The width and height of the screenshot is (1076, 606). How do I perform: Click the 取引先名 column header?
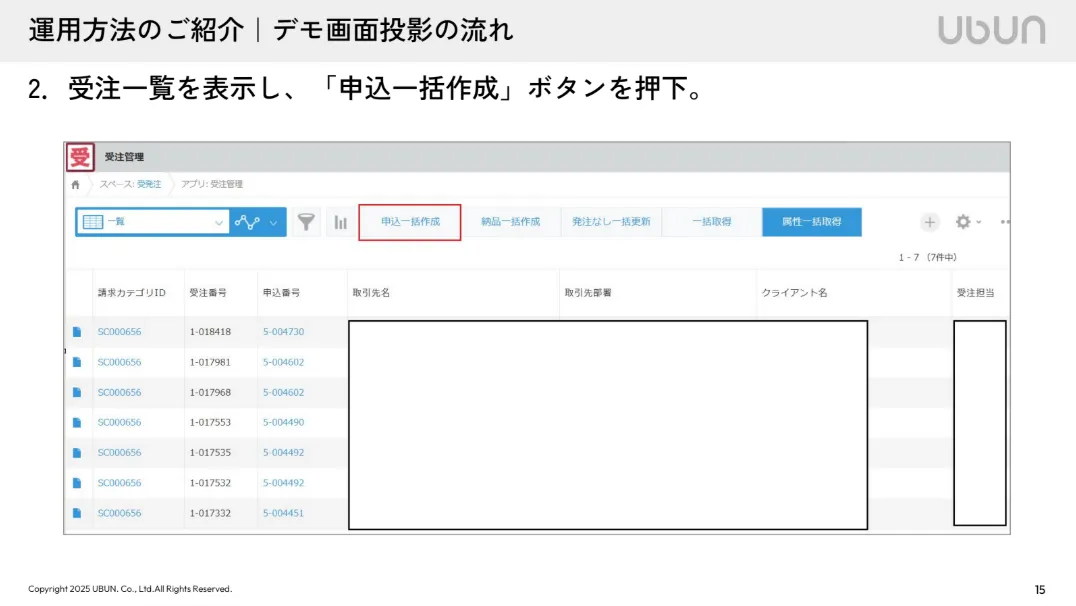tap(371, 292)
